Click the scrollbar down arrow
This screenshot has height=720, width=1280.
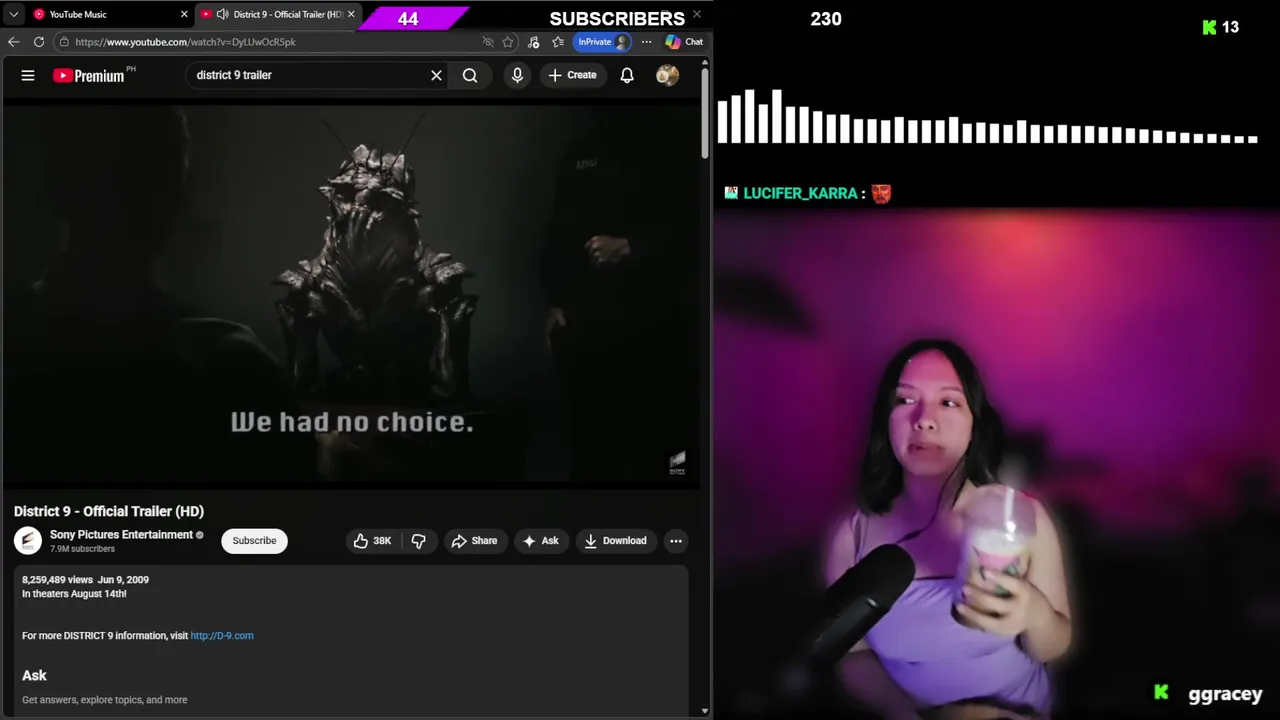(705, 711)
